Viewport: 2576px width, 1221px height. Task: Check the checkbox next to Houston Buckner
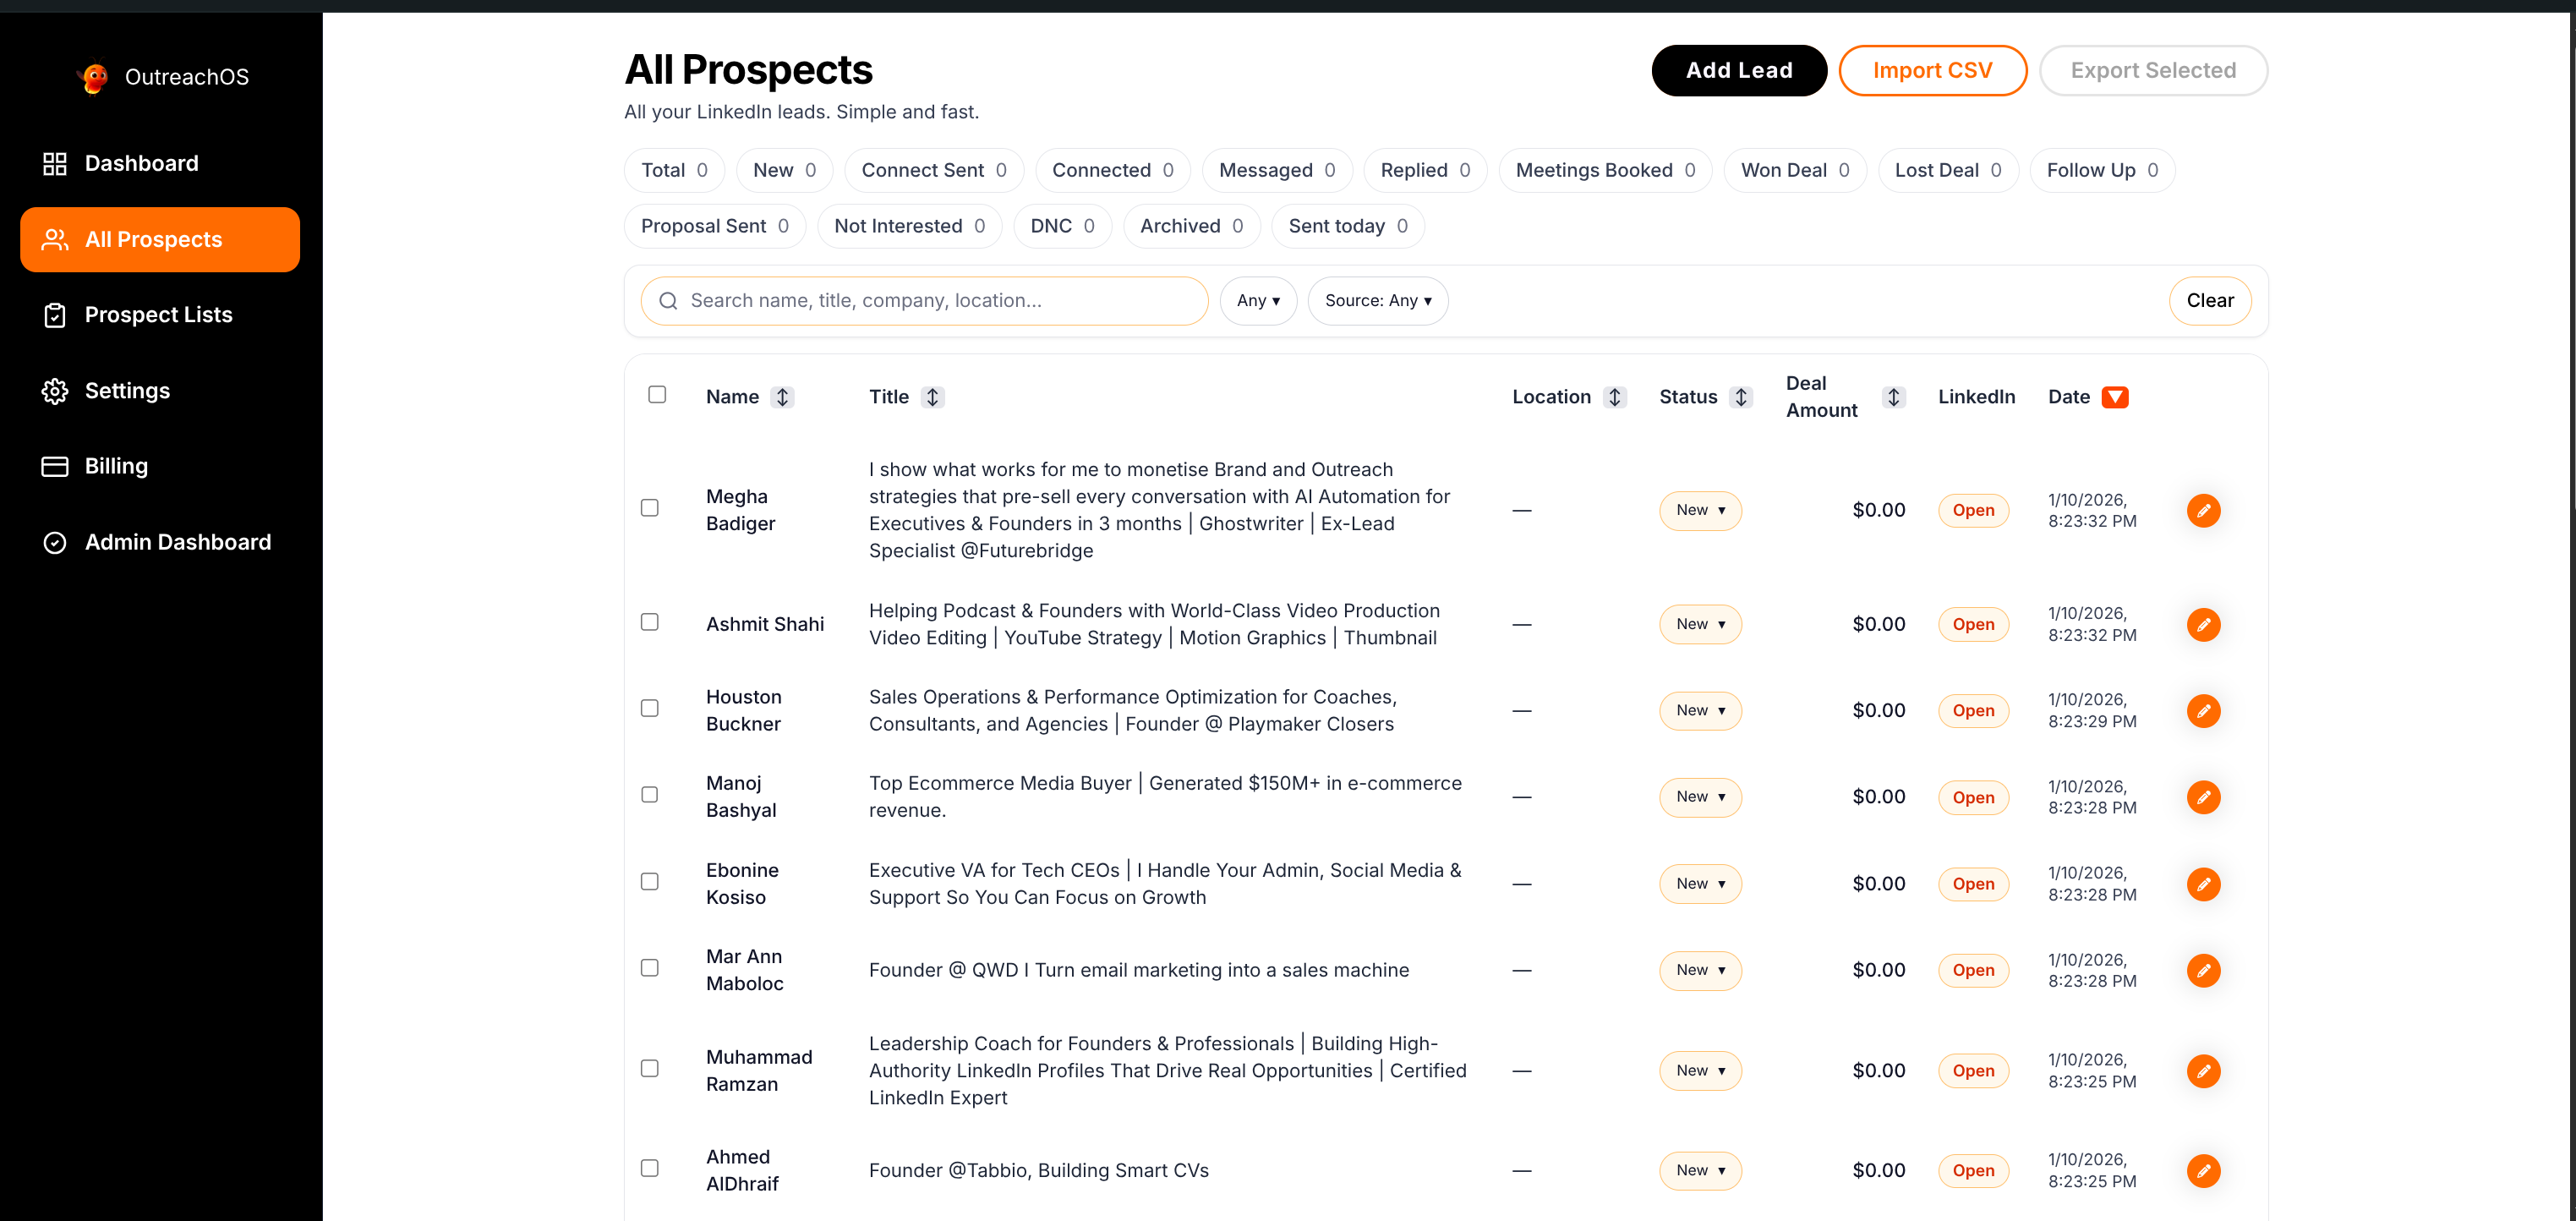pyautogui.click(x=650, y=708)
